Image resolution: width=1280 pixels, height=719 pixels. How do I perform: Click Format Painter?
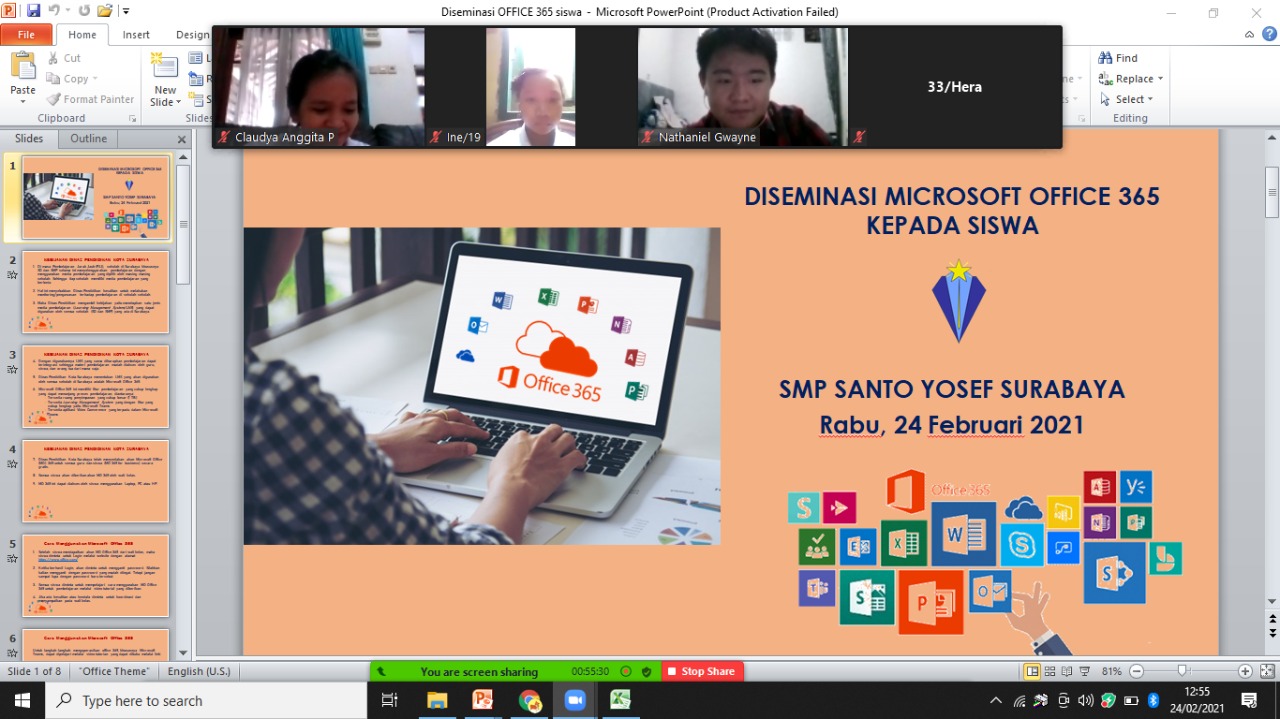click(x=90, y=99)
